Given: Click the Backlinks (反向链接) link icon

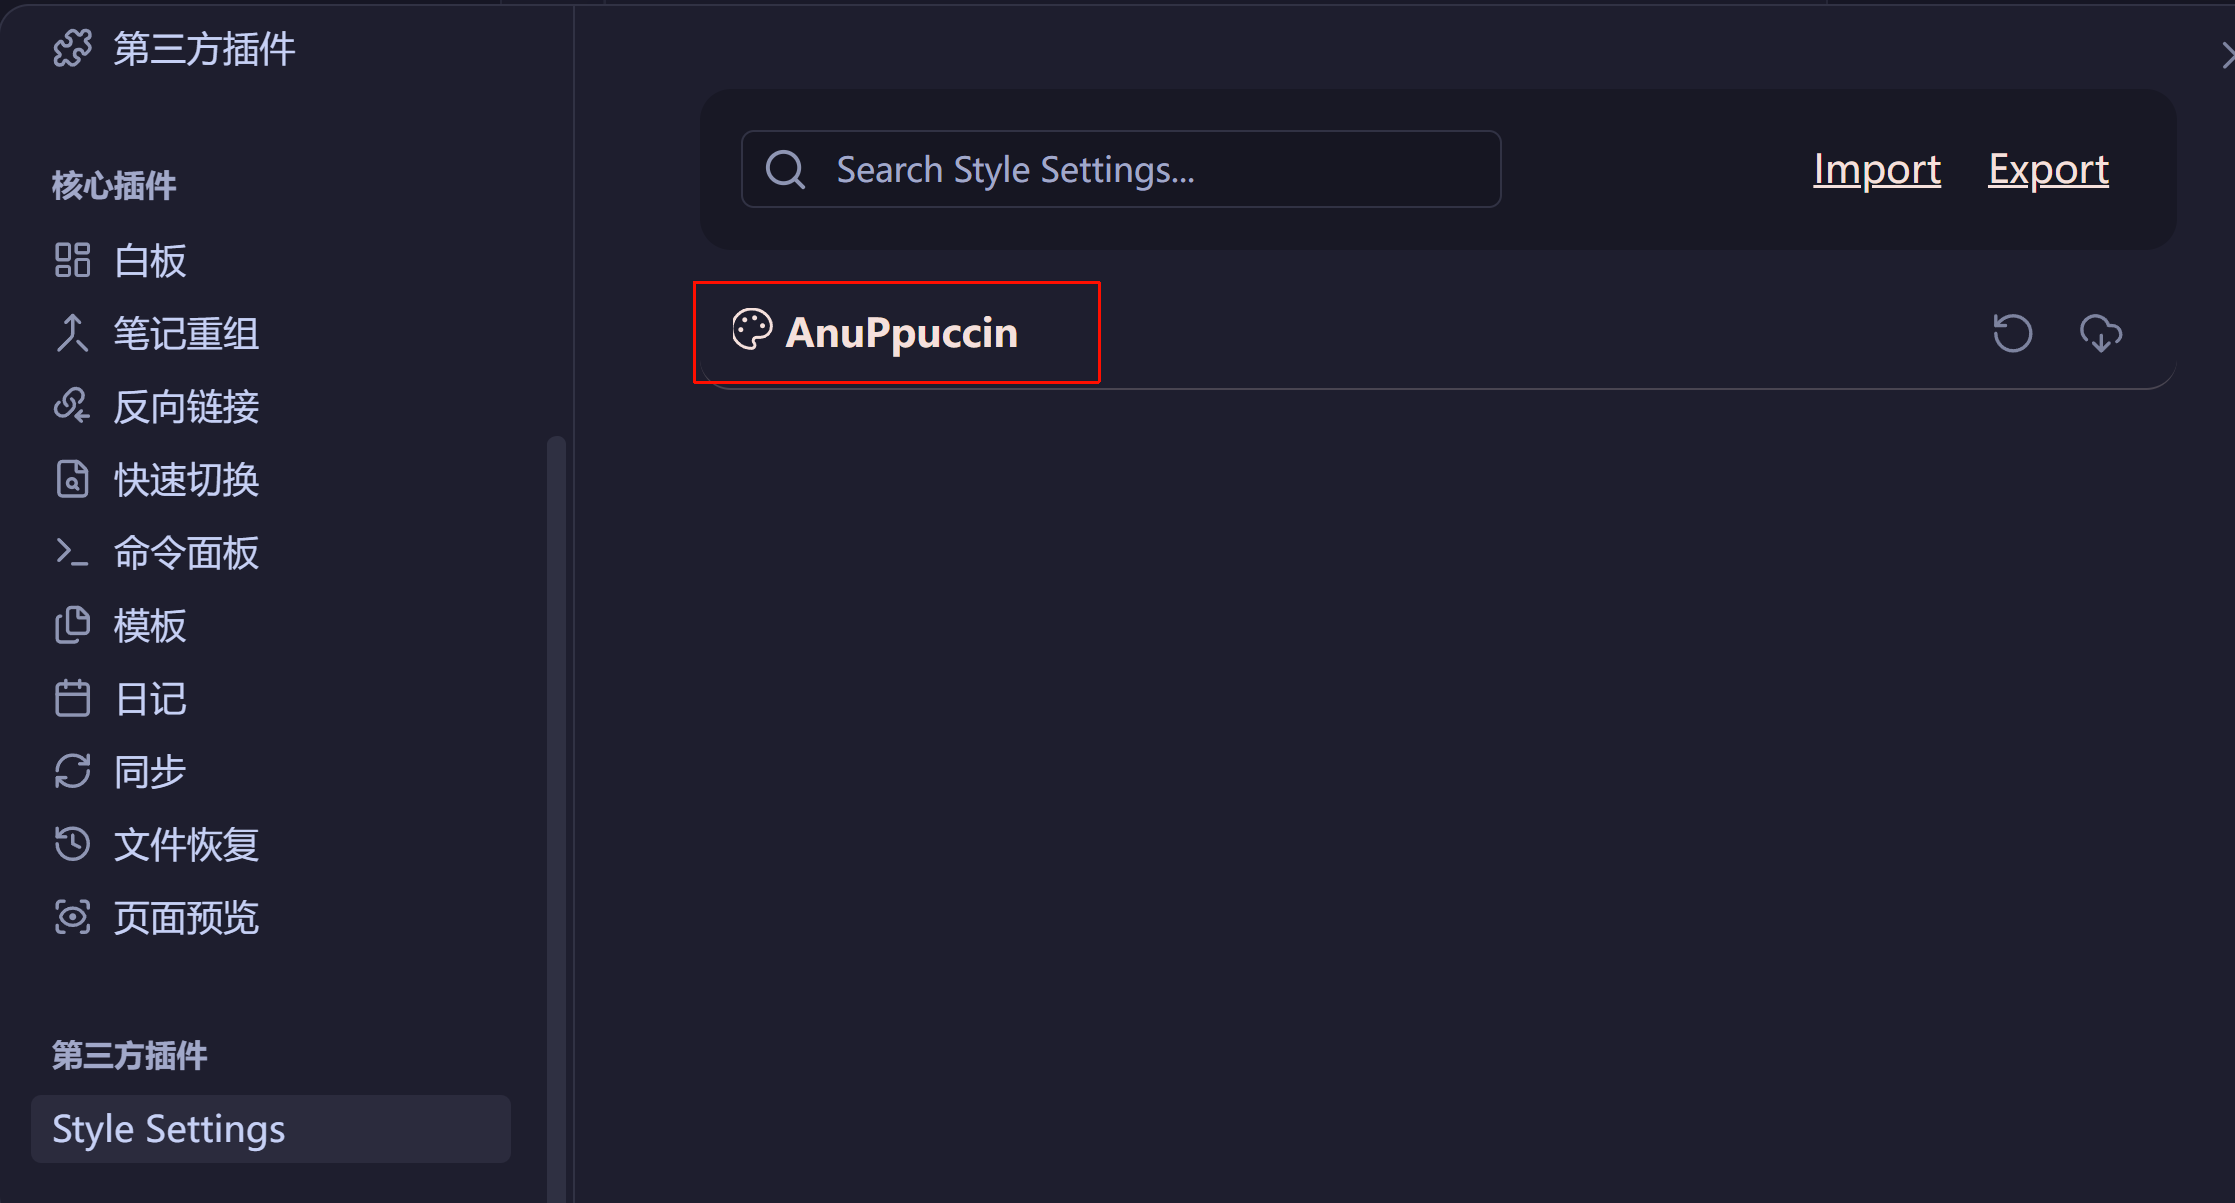Looking at the screenshot, I should click(72, 406).
